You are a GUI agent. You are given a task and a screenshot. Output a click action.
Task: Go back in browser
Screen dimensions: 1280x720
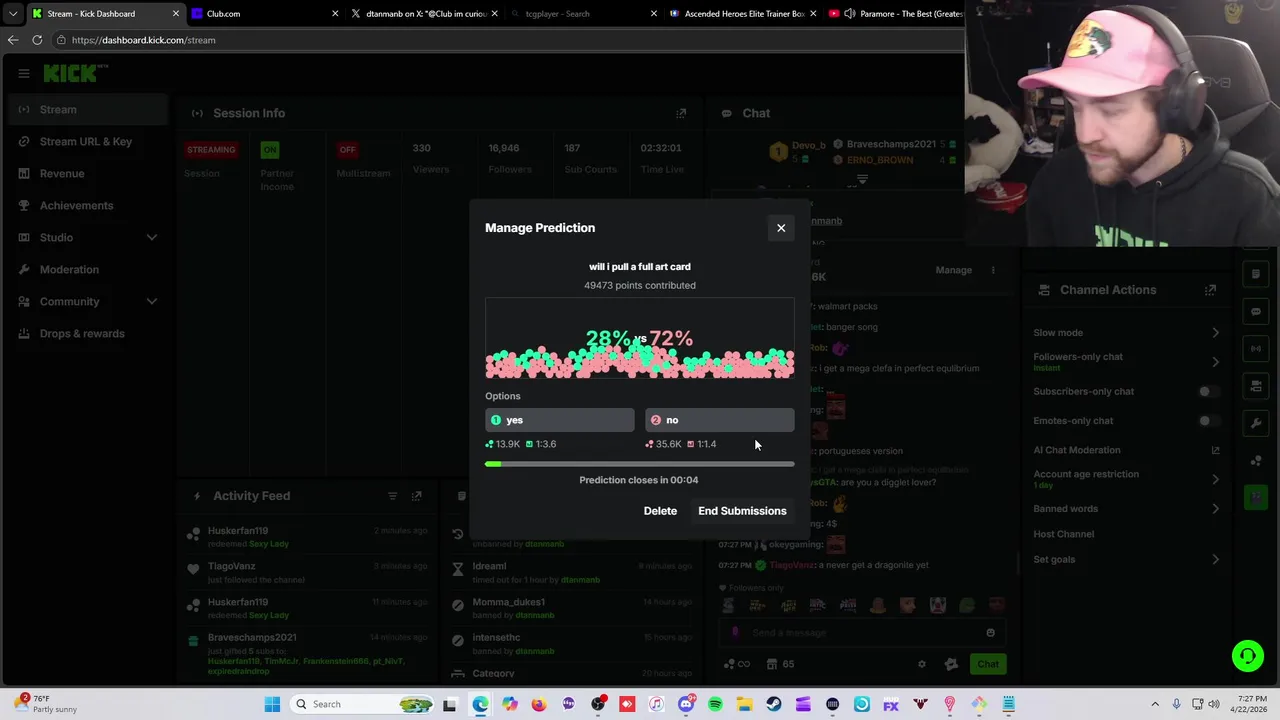coord(12,40)
